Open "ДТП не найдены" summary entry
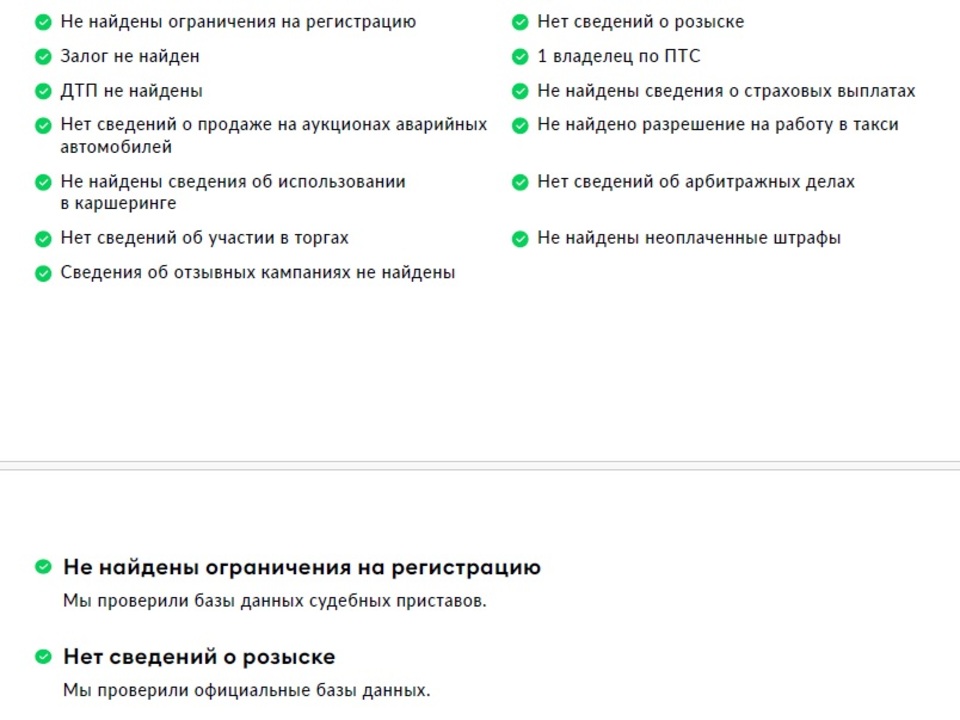Image resolution: width=960 pixels, height=720 pixels. pyautogui.click(x=131, y=91)
